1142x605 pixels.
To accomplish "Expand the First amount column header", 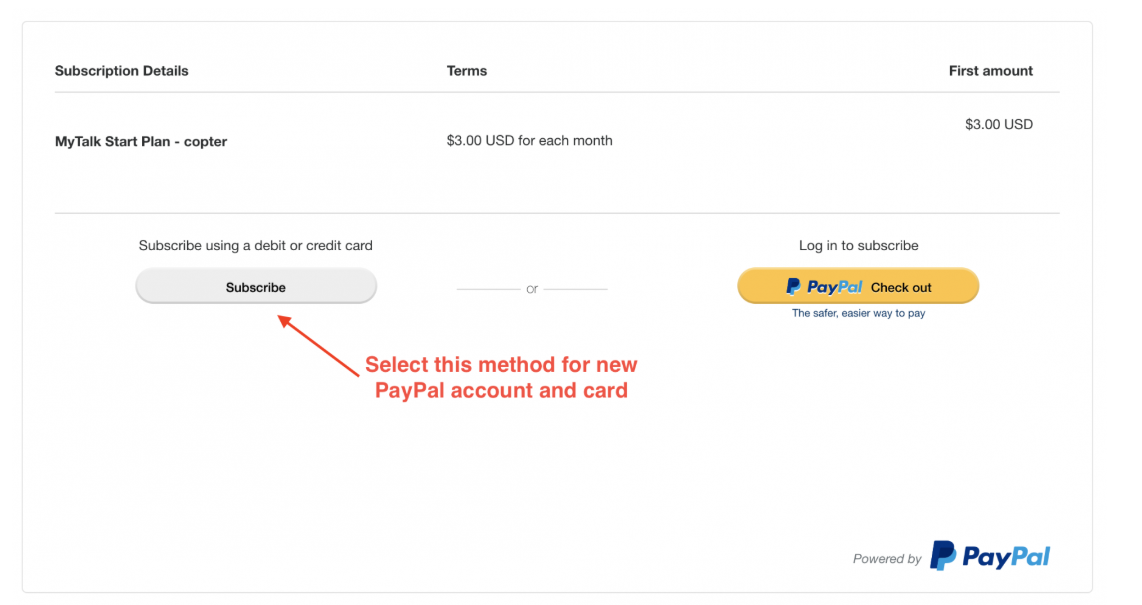I will pyautogui.click(x=991, y=70).
